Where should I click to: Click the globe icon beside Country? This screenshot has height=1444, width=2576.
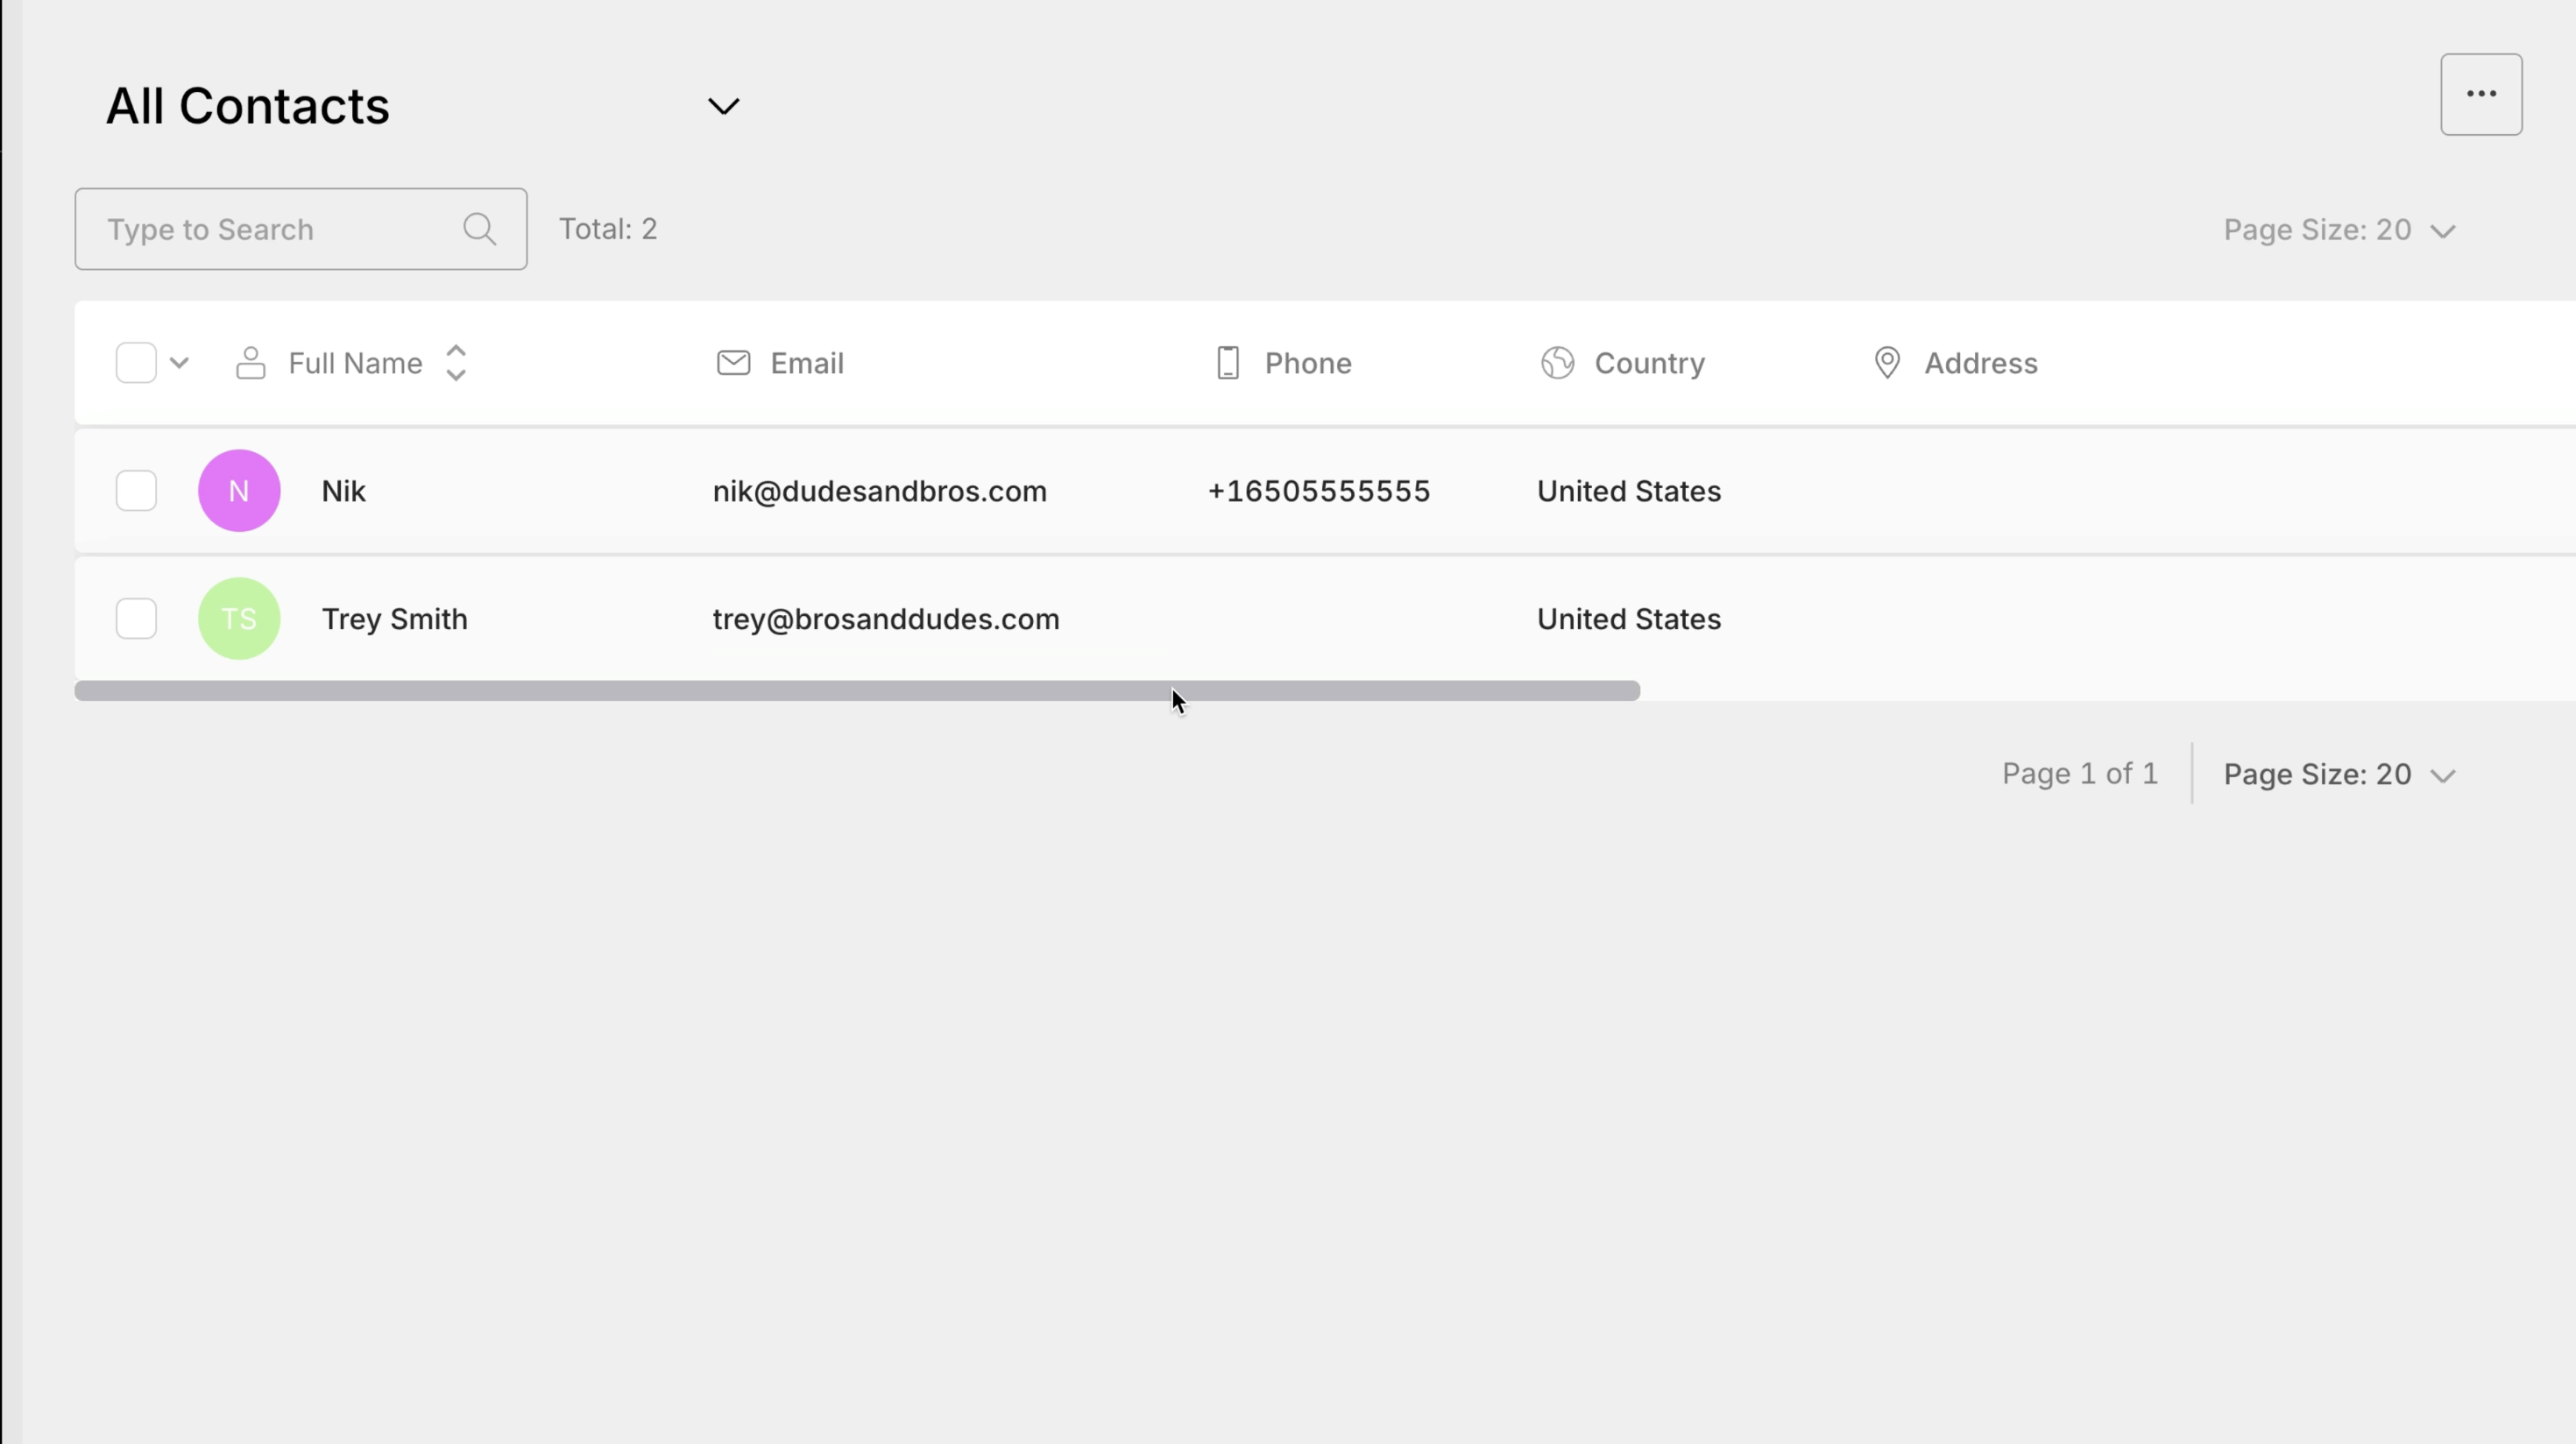[1556, 363]
